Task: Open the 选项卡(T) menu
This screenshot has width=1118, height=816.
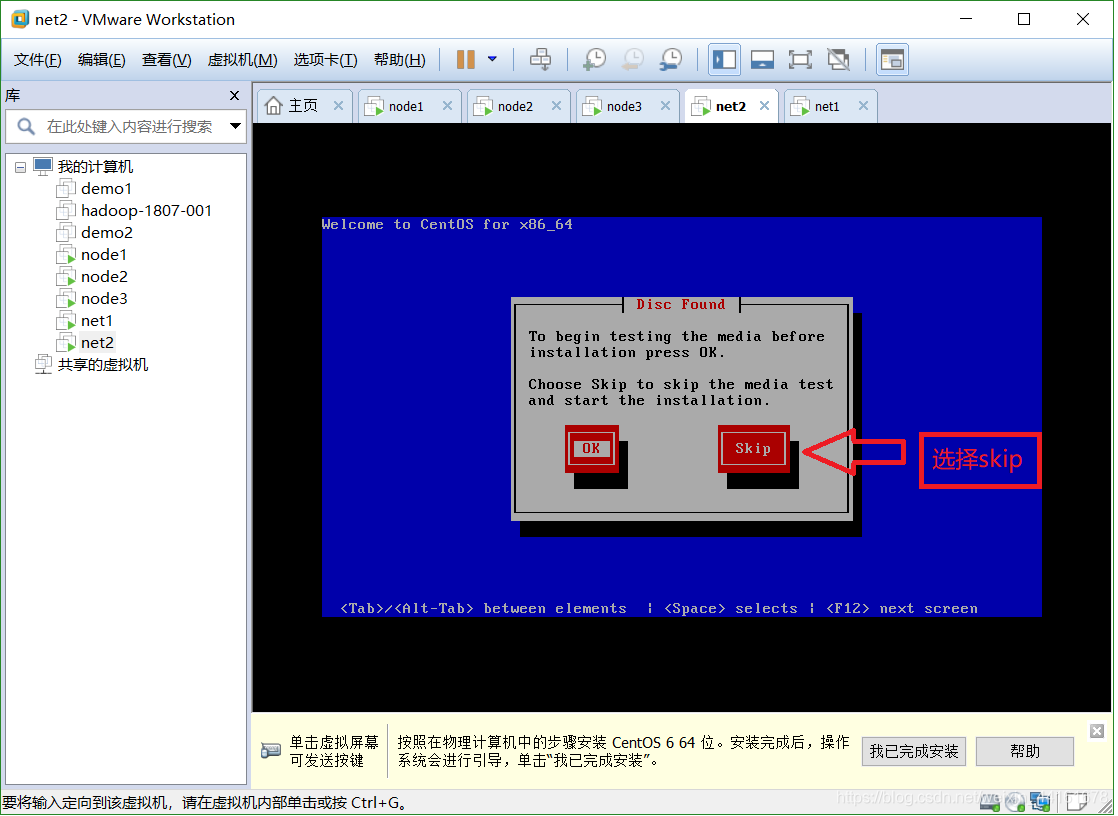Action: click(325, 60)
